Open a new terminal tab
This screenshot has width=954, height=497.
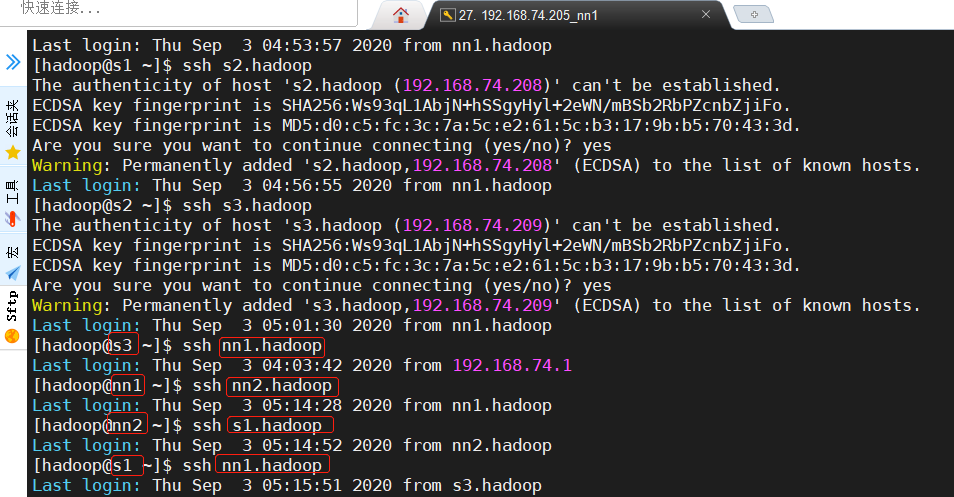(754, 14)
